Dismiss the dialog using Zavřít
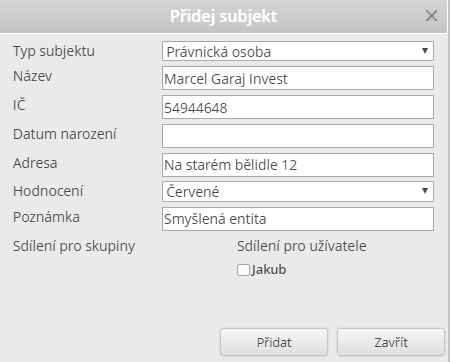 point(391,342)
